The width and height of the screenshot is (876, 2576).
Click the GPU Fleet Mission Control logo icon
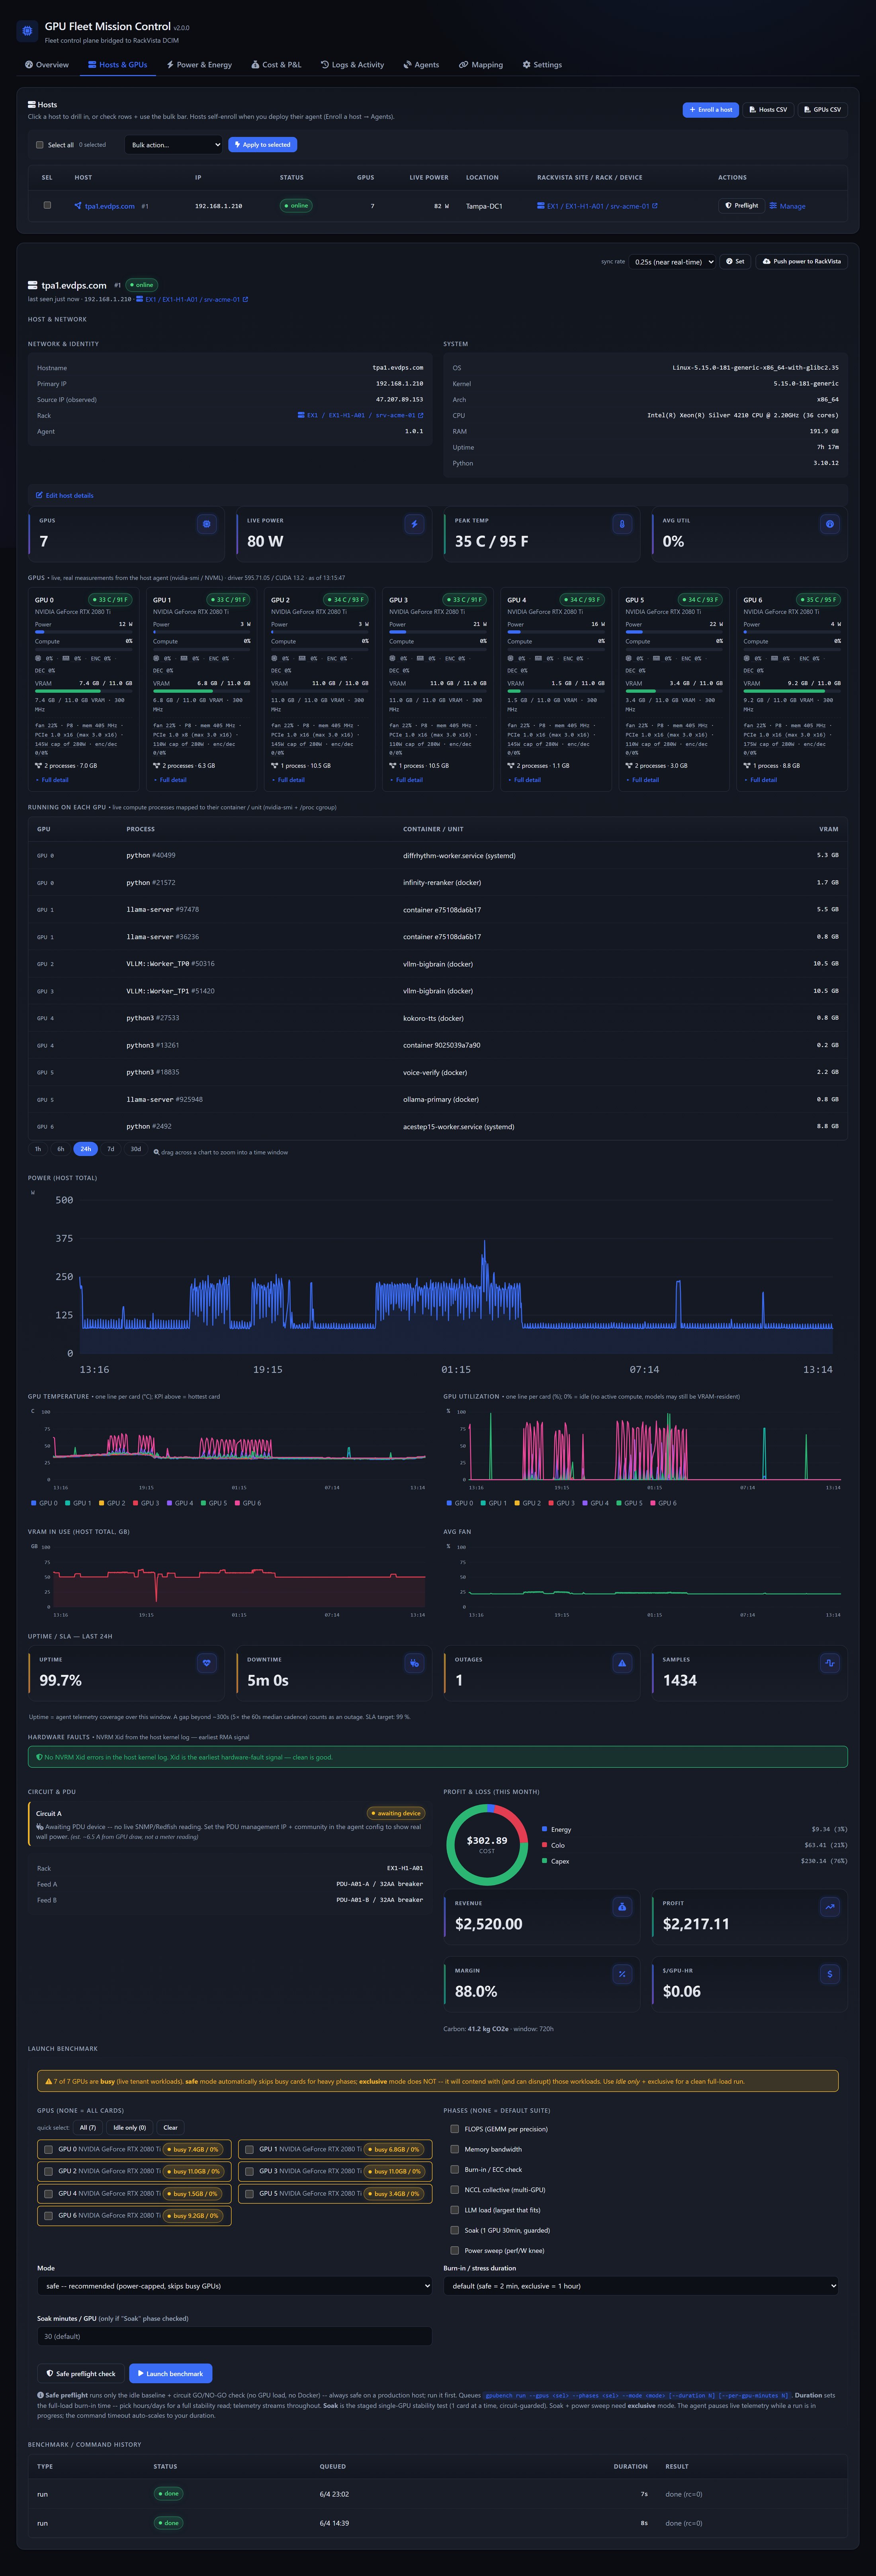point(27,31)
